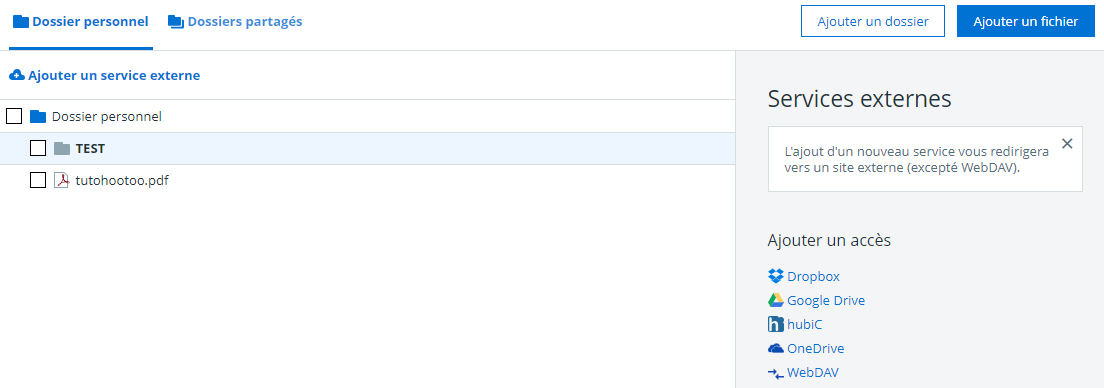Open the Google Drive access link
Image resolution: width=1104 pixels, height=388 pixels.
[x=826, y=300]
